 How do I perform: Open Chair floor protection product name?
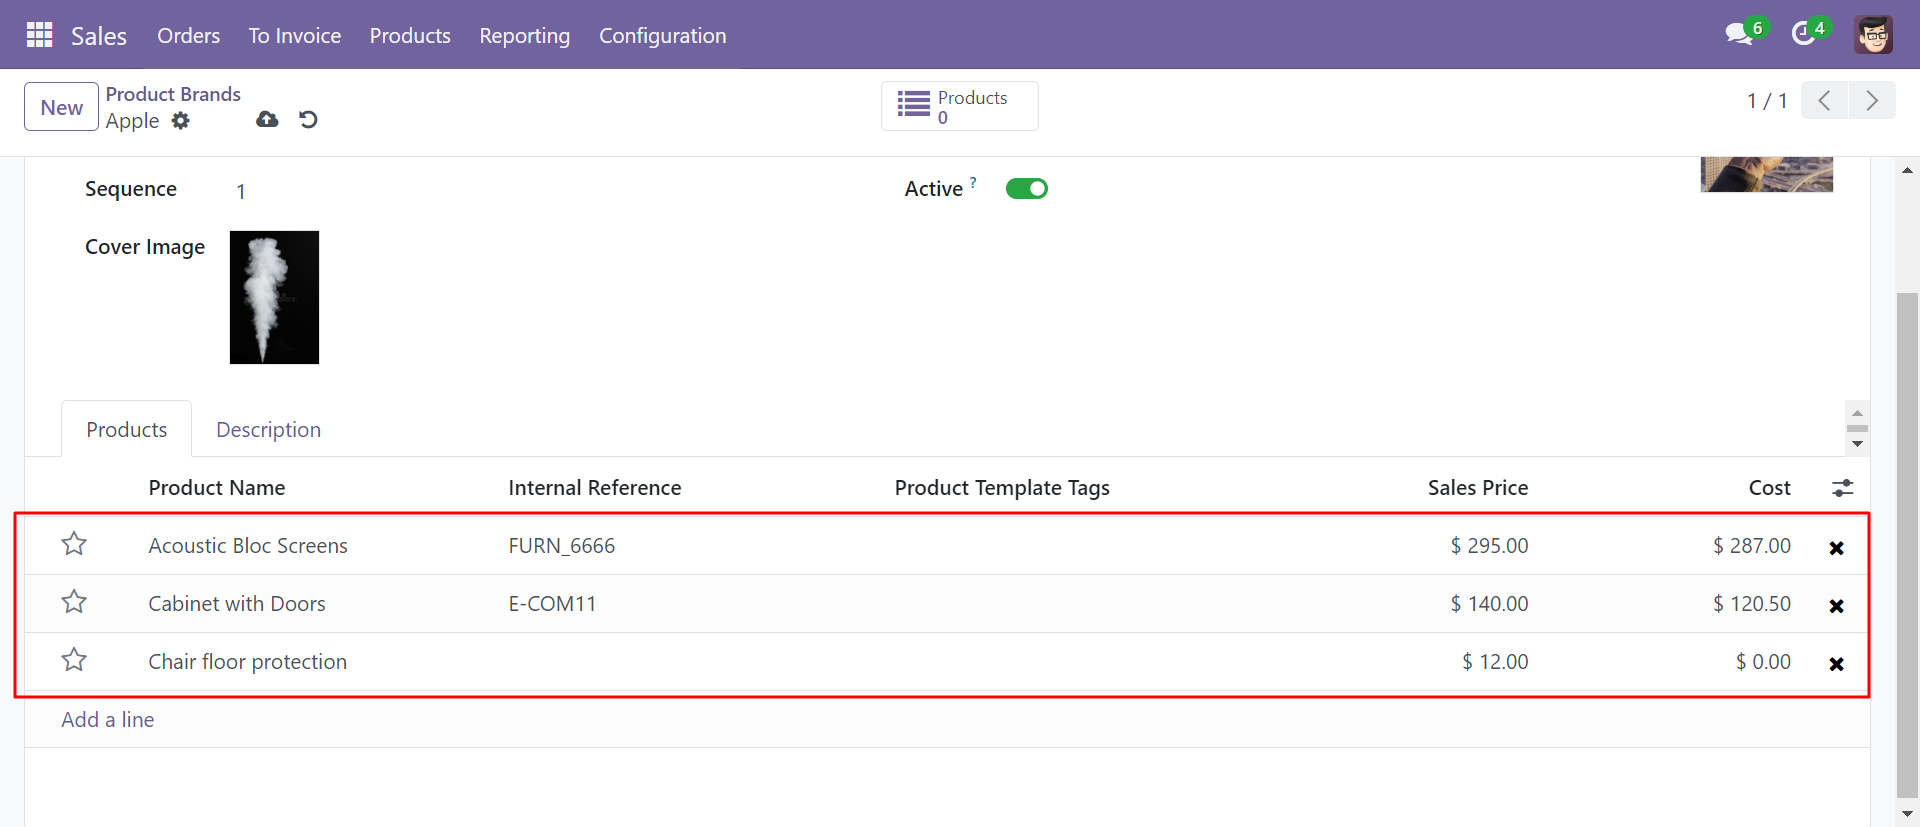248,662
